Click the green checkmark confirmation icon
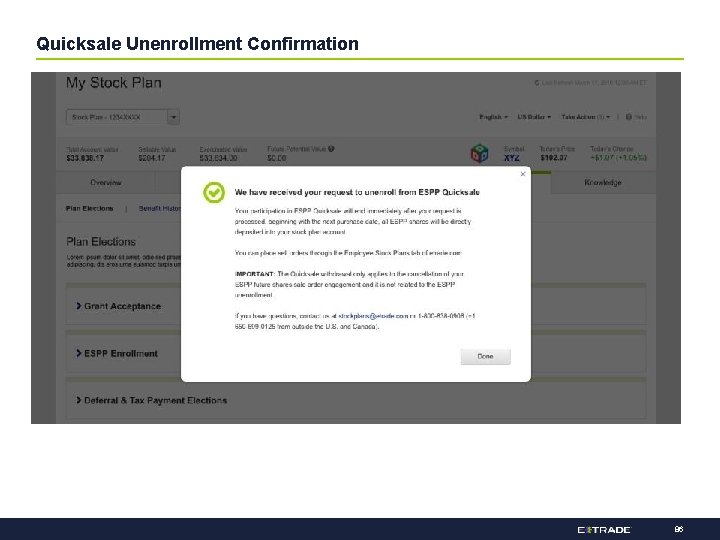Viewport: 720px width, 540px height. [214, 193]
